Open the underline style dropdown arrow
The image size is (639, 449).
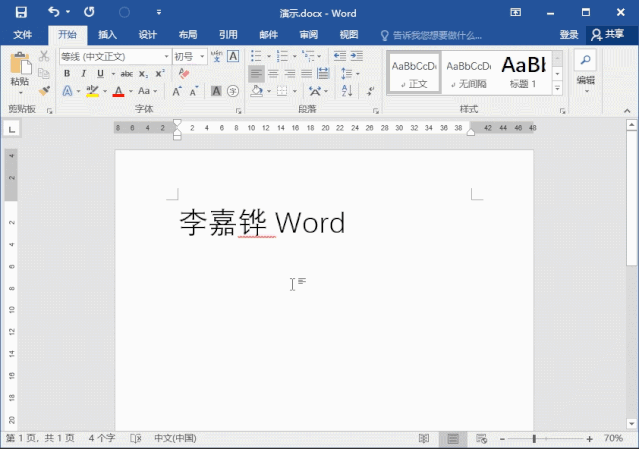(x=113, y=74)
